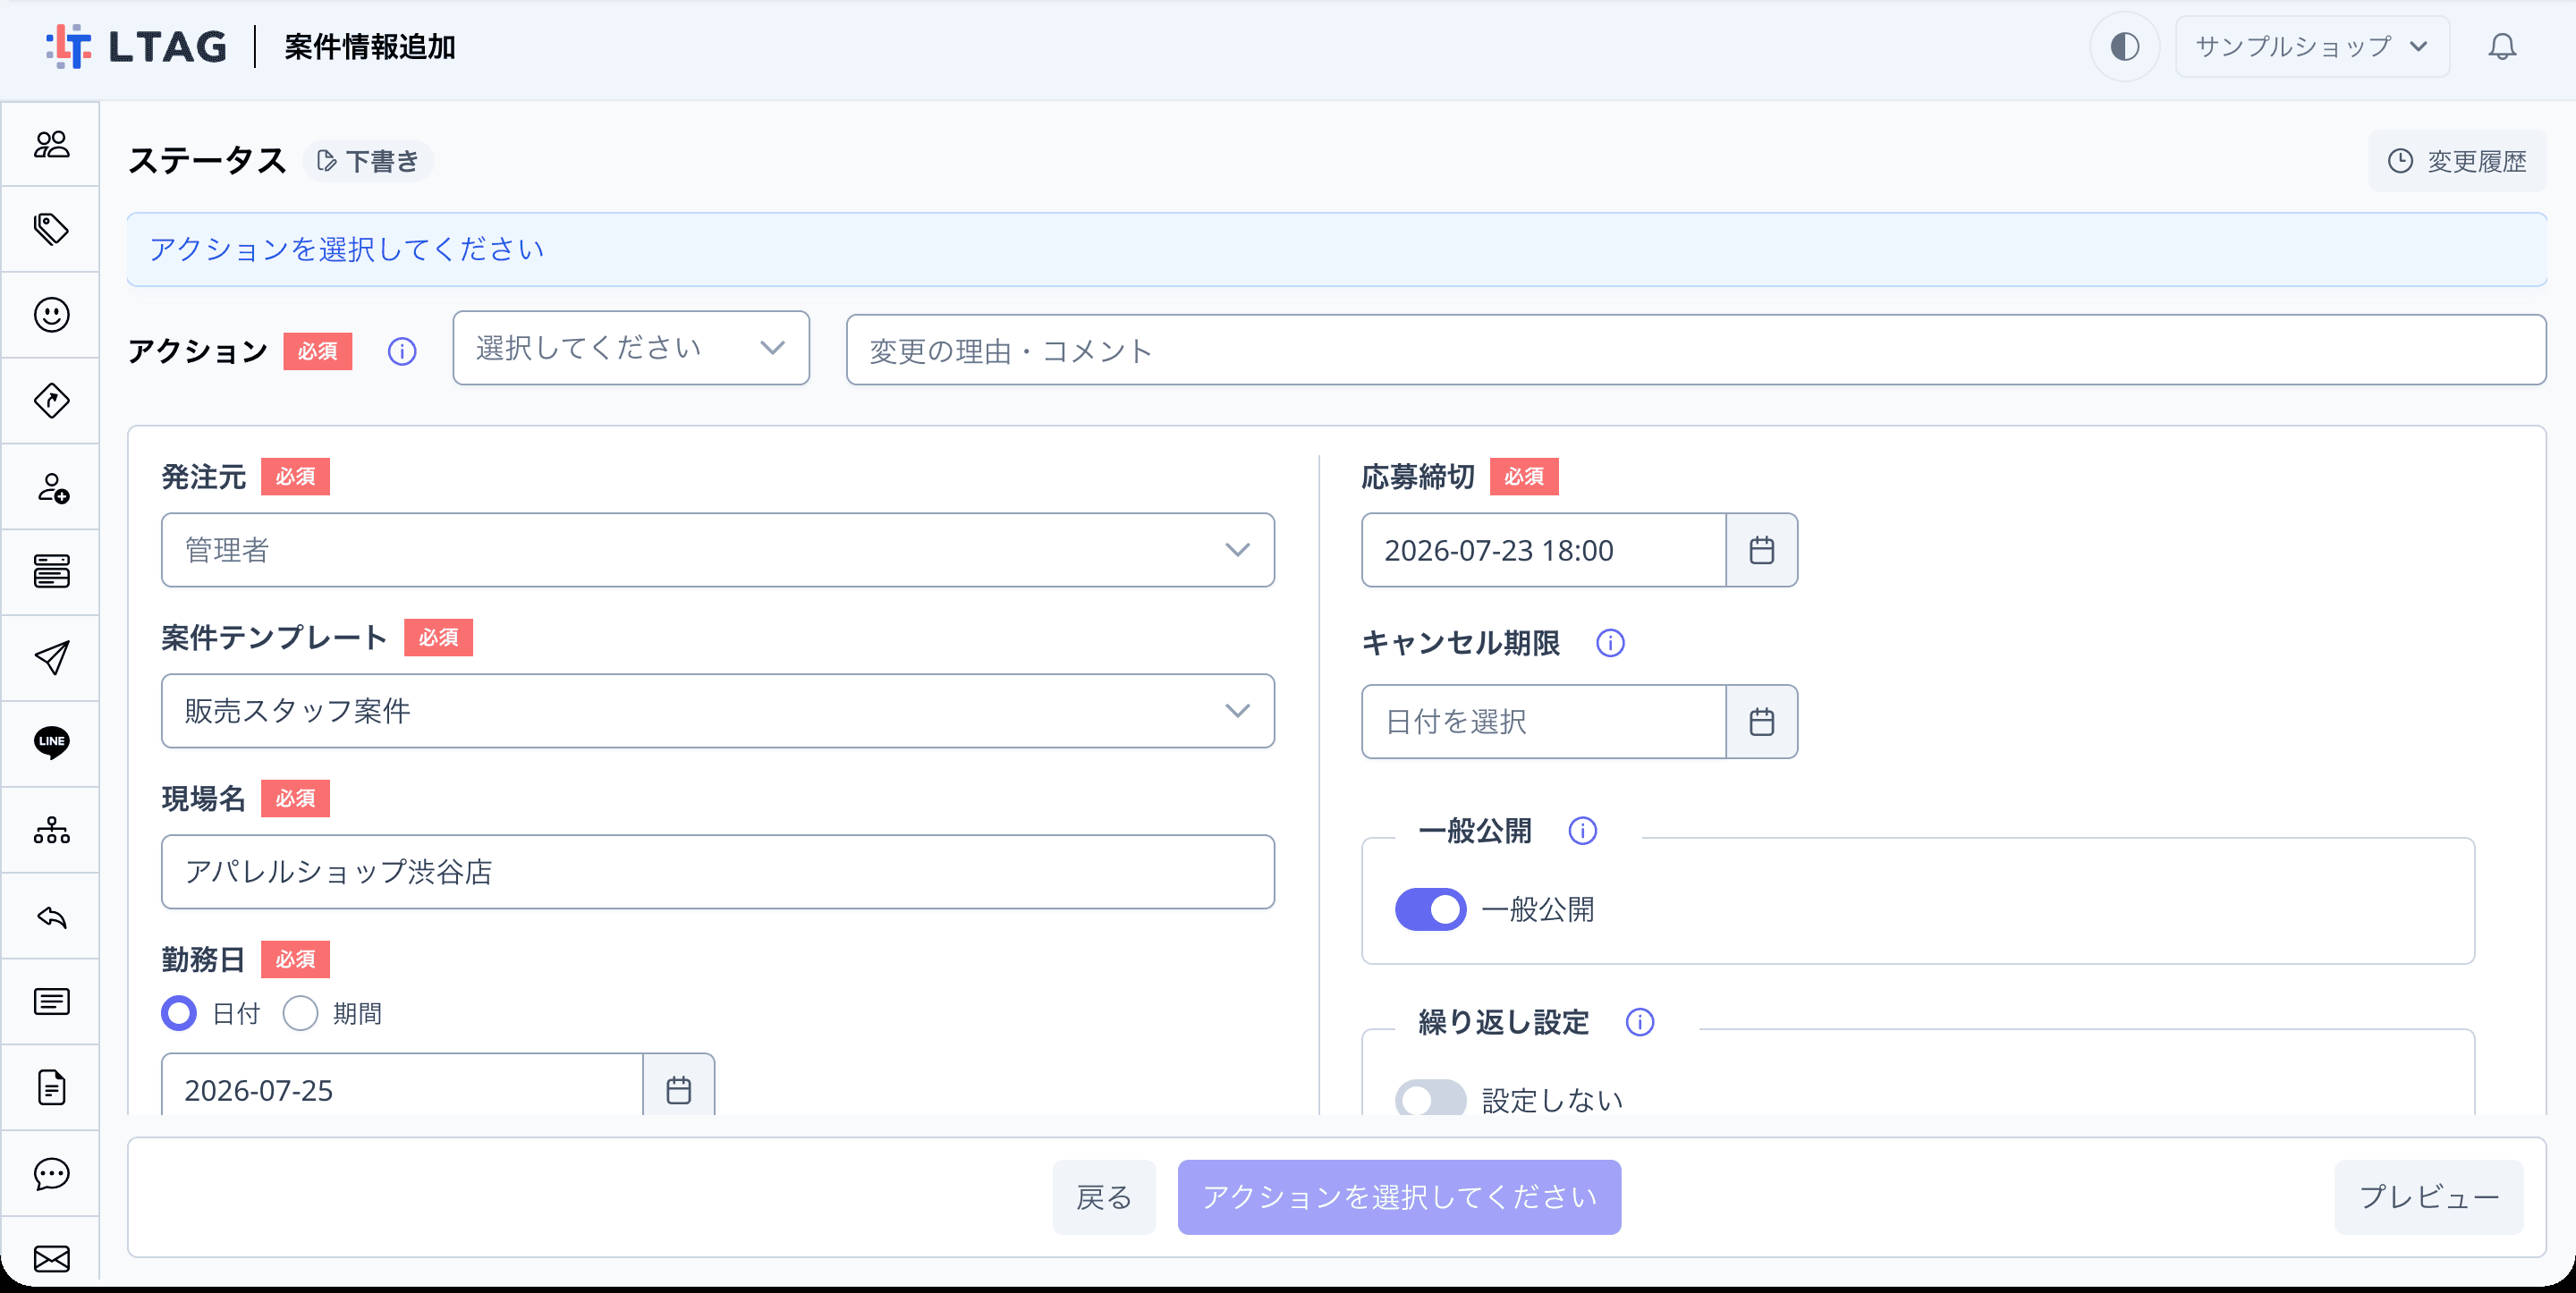
Task: Open the users group sidebar icon
Action: (x=51, y=144)
